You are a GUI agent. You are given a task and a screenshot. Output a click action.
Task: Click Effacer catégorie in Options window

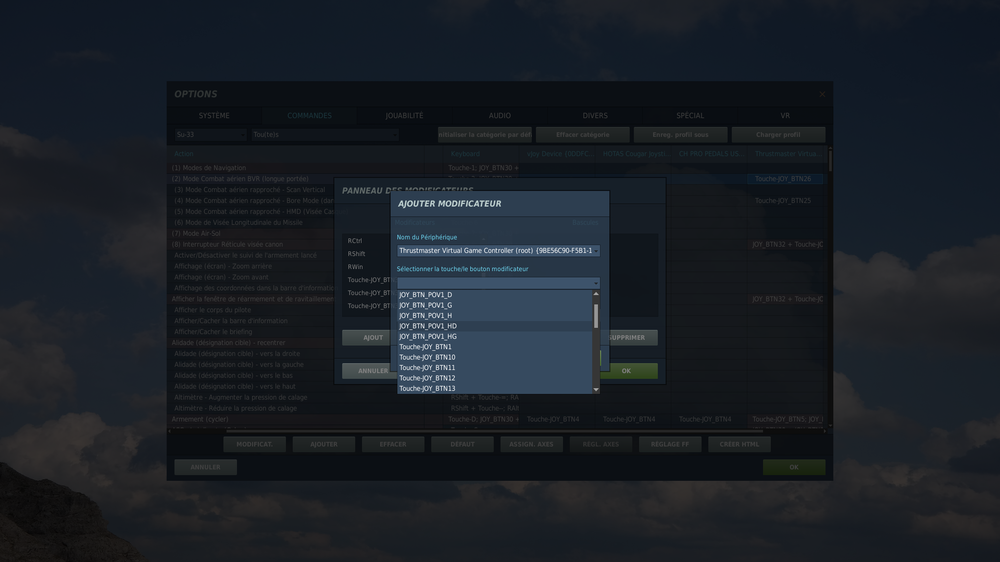[582, 135]
